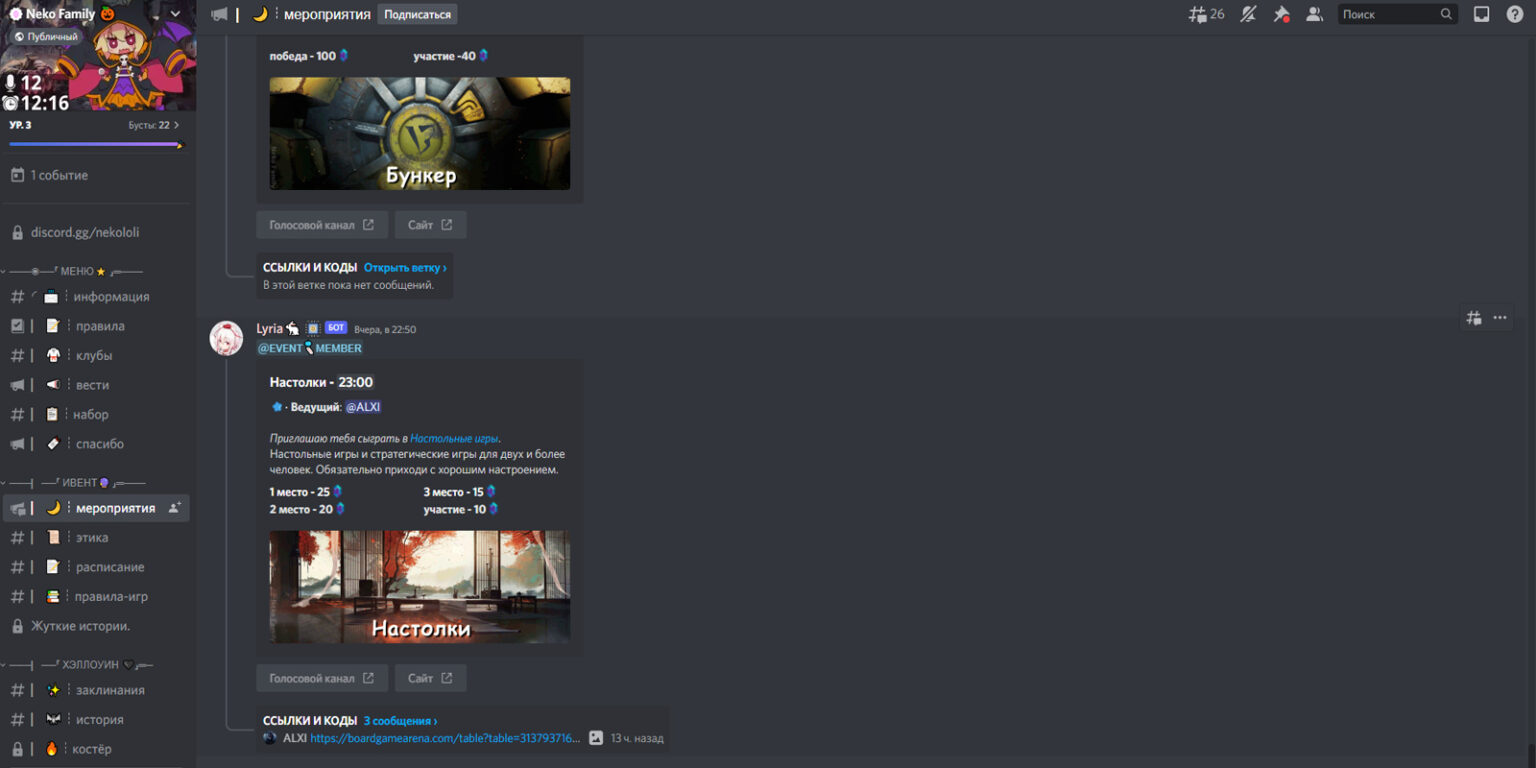Open the search magnifier in the search bar
Screen dimensions: 1536x768
pos(1445,13)
